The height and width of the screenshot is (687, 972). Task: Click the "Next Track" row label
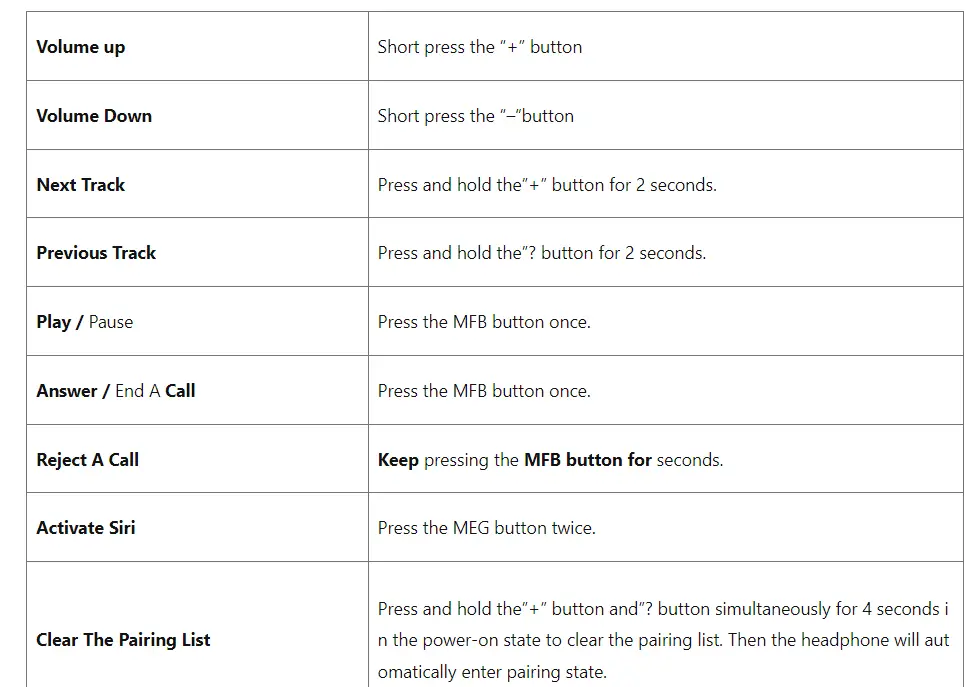pos(81,185)
